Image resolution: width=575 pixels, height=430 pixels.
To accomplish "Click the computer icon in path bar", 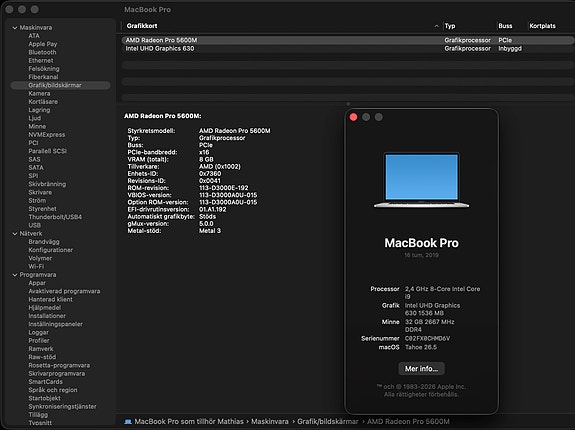I will pyautogui.click(x=128, y=422).
